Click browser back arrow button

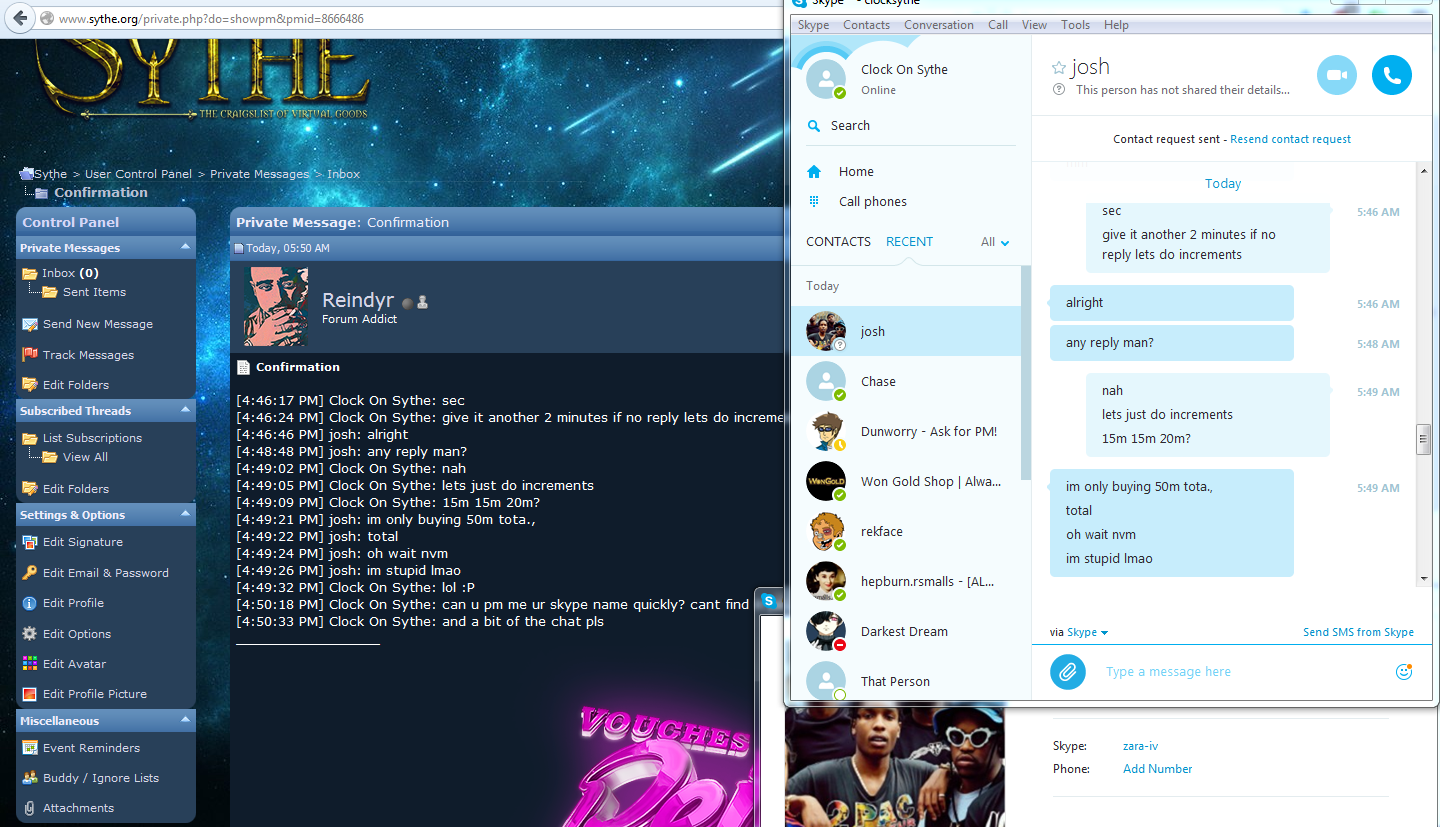click(19, 18)
